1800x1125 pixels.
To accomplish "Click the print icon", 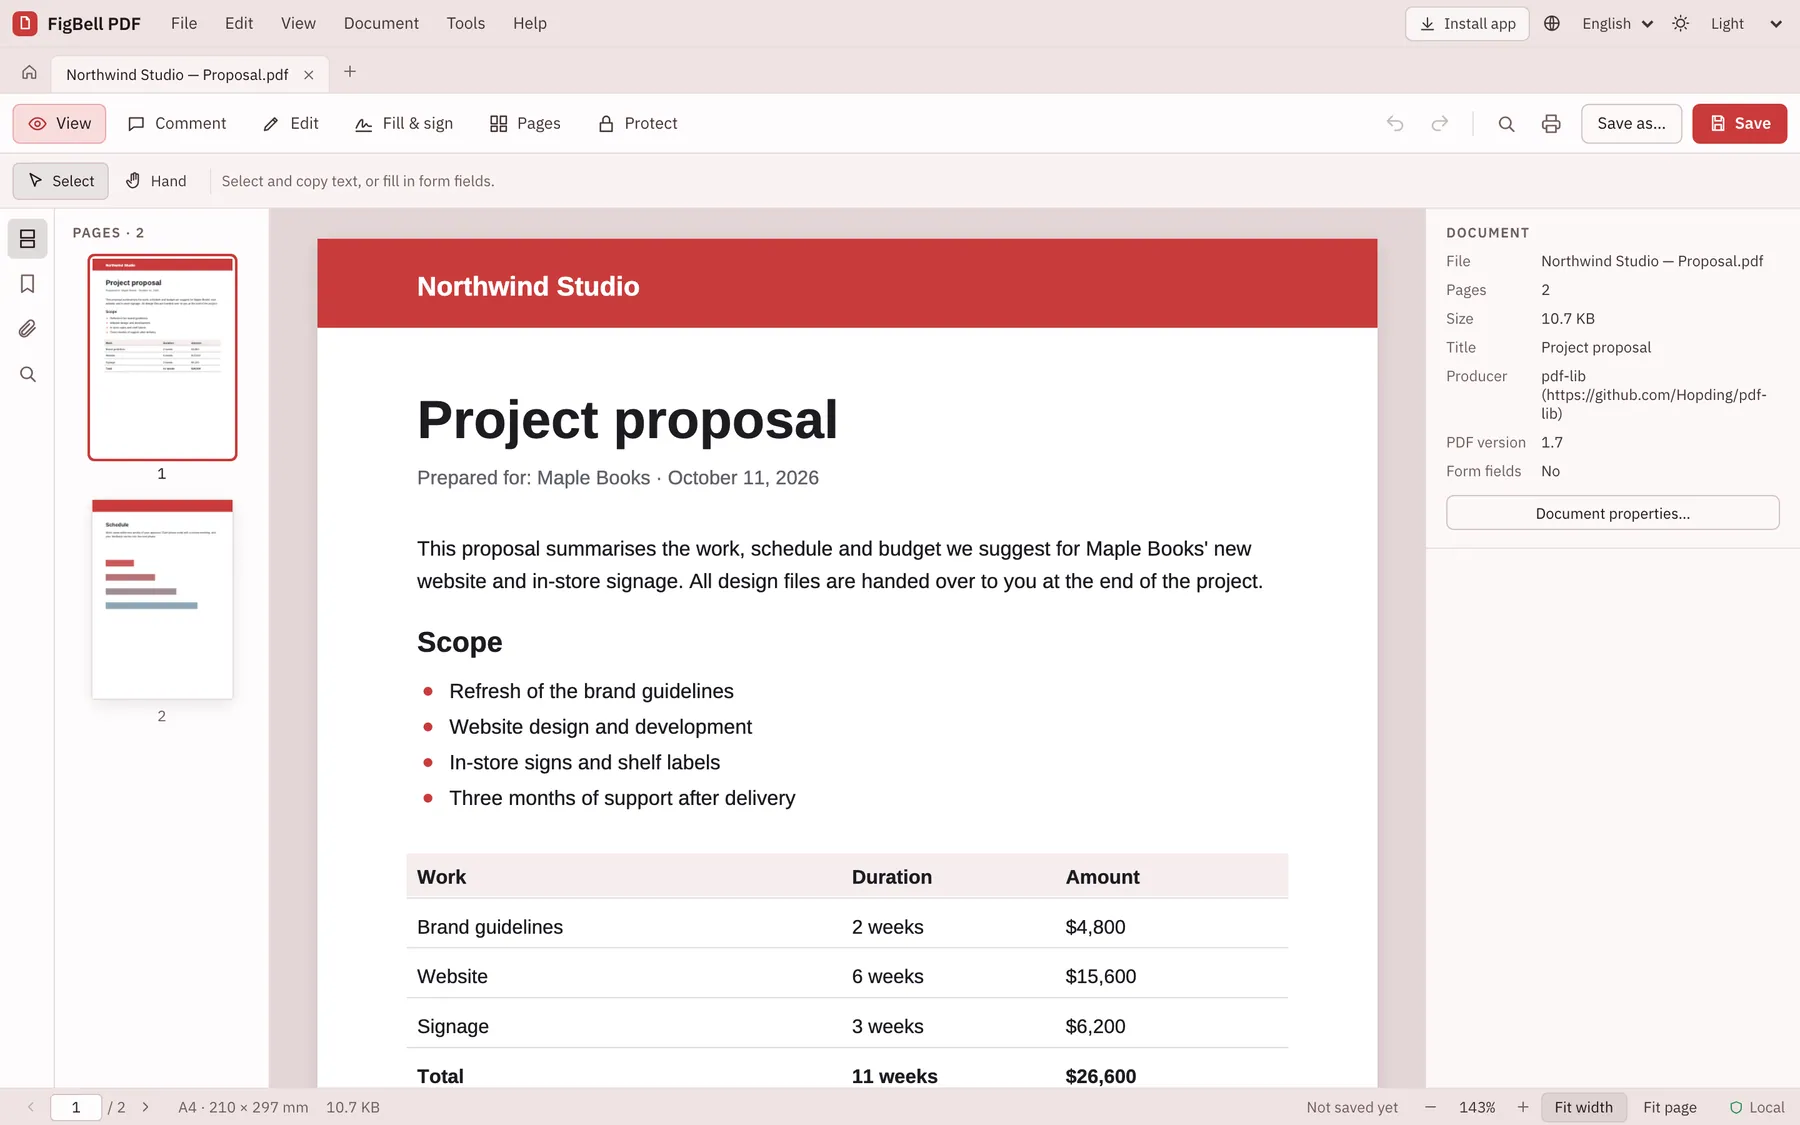I will point(1551,123).
